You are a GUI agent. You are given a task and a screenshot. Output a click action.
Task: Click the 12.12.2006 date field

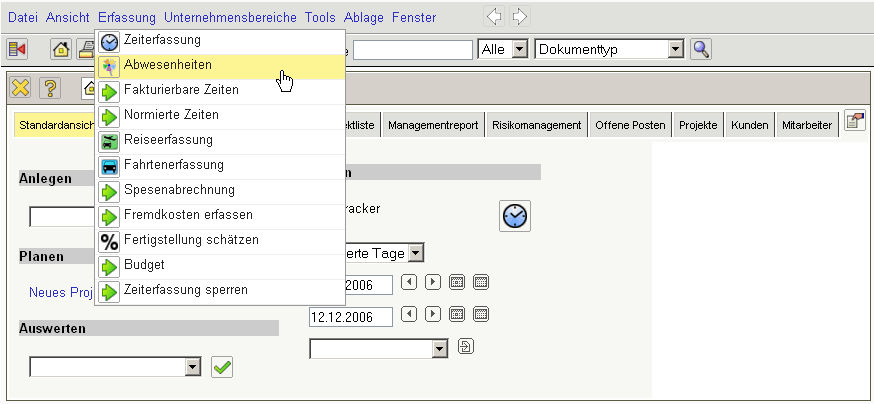[x=350, y=317]
